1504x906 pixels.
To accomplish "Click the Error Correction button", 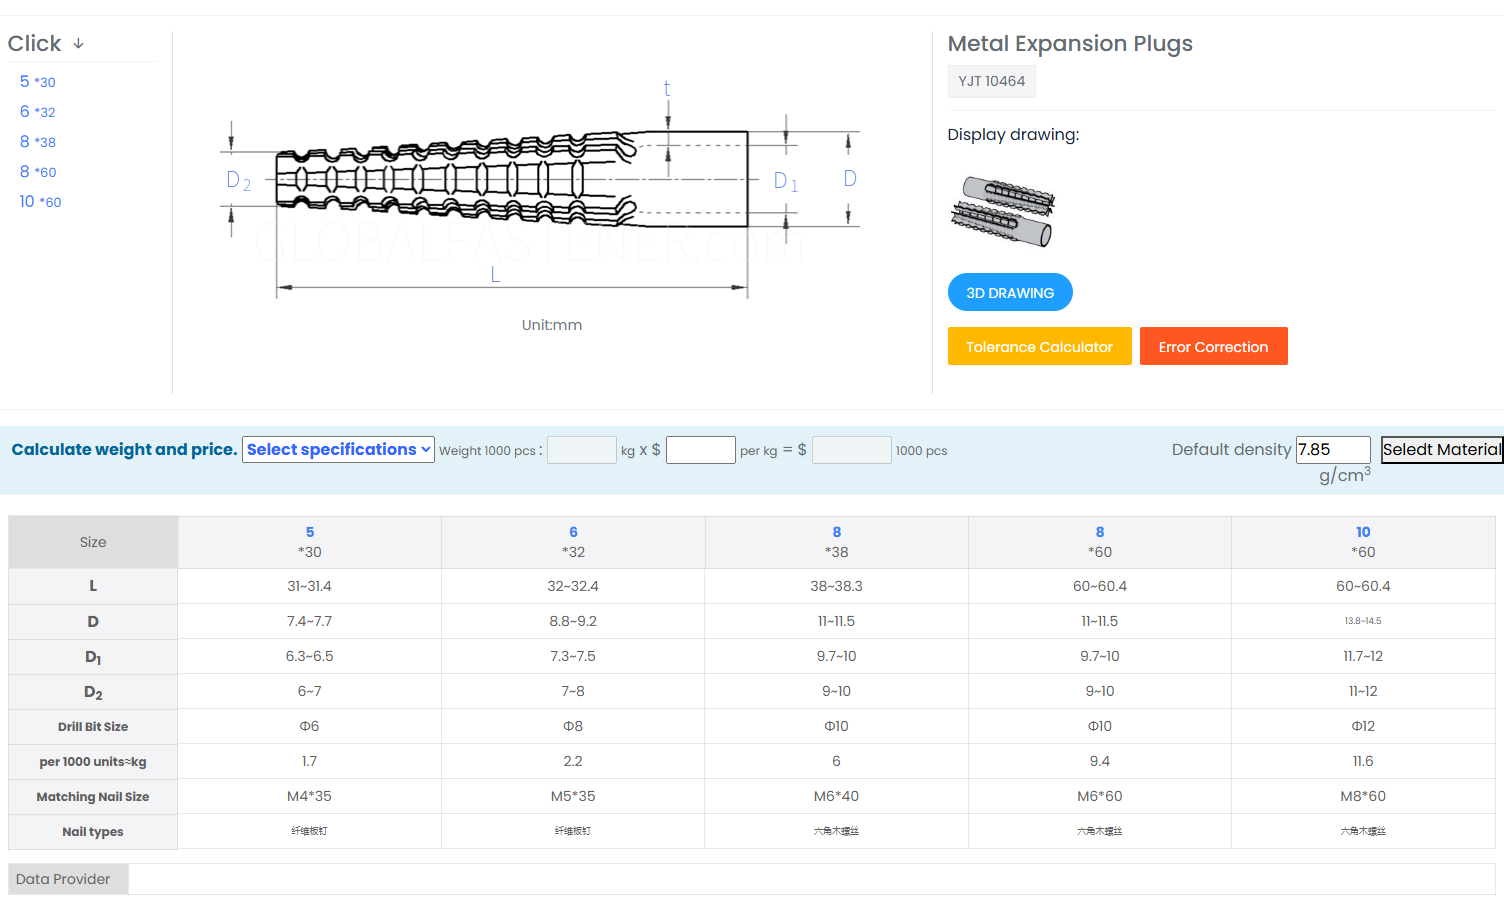I will [x=1213, y=346].
